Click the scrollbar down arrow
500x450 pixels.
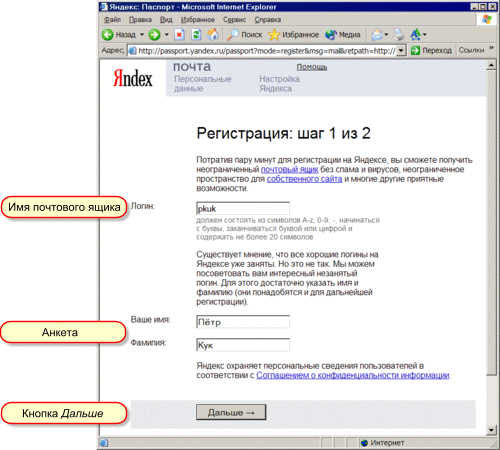(x=491, y=430)
